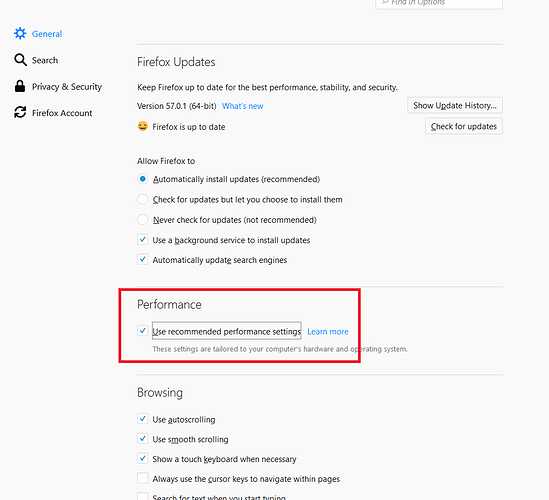Click the General gear icon
The image size is (549, 500).
20,34
